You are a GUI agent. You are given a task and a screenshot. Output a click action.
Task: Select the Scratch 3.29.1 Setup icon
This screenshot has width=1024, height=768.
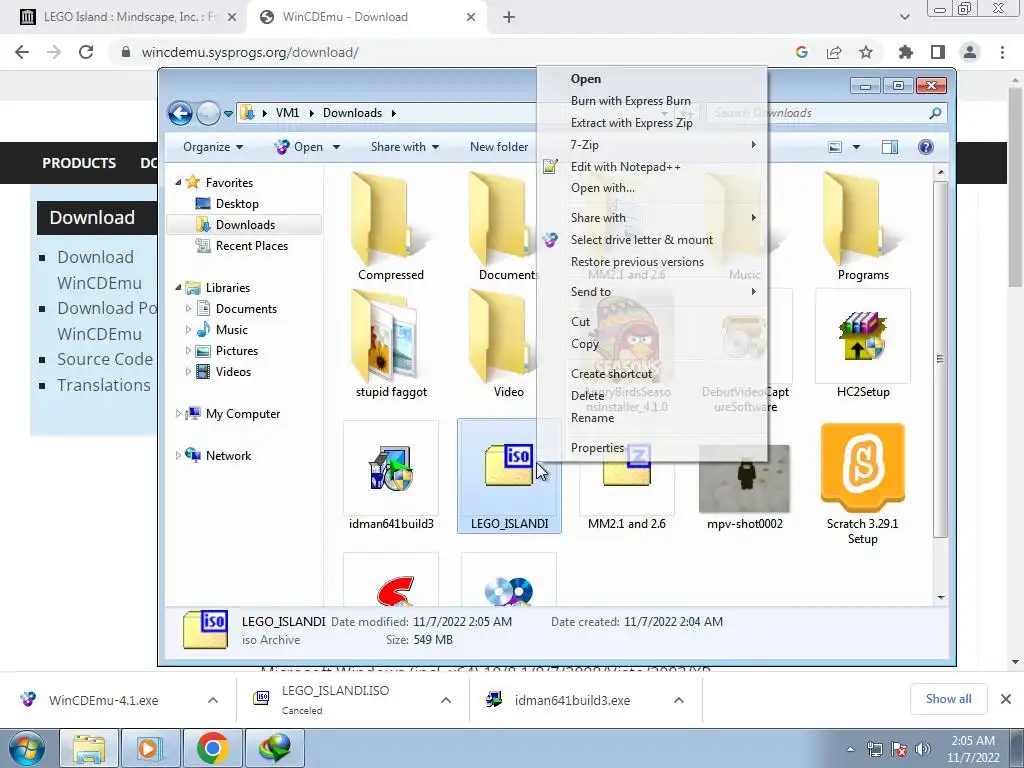click(x=862, y=466)
